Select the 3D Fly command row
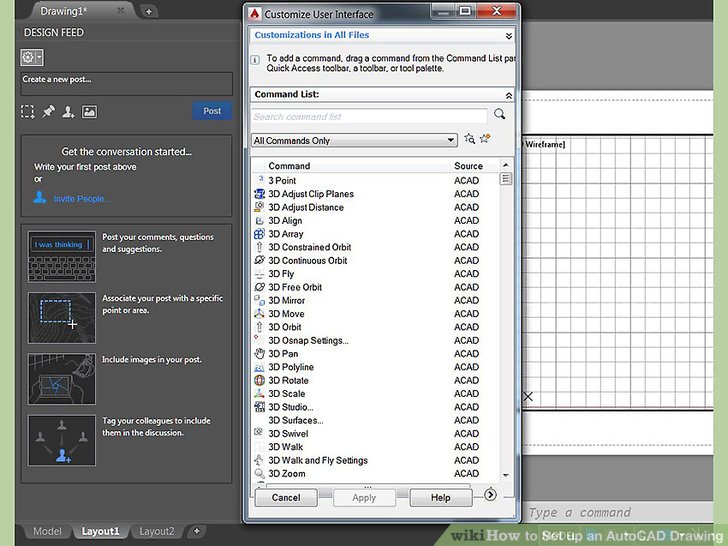The image size is (728, 546). pos(375,274)
